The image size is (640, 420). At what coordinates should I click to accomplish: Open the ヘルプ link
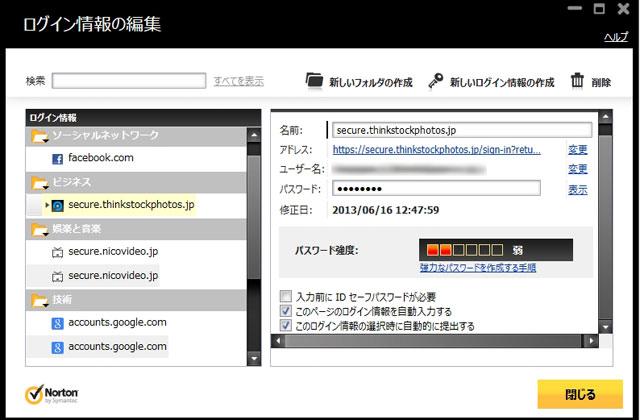(616, 37)
